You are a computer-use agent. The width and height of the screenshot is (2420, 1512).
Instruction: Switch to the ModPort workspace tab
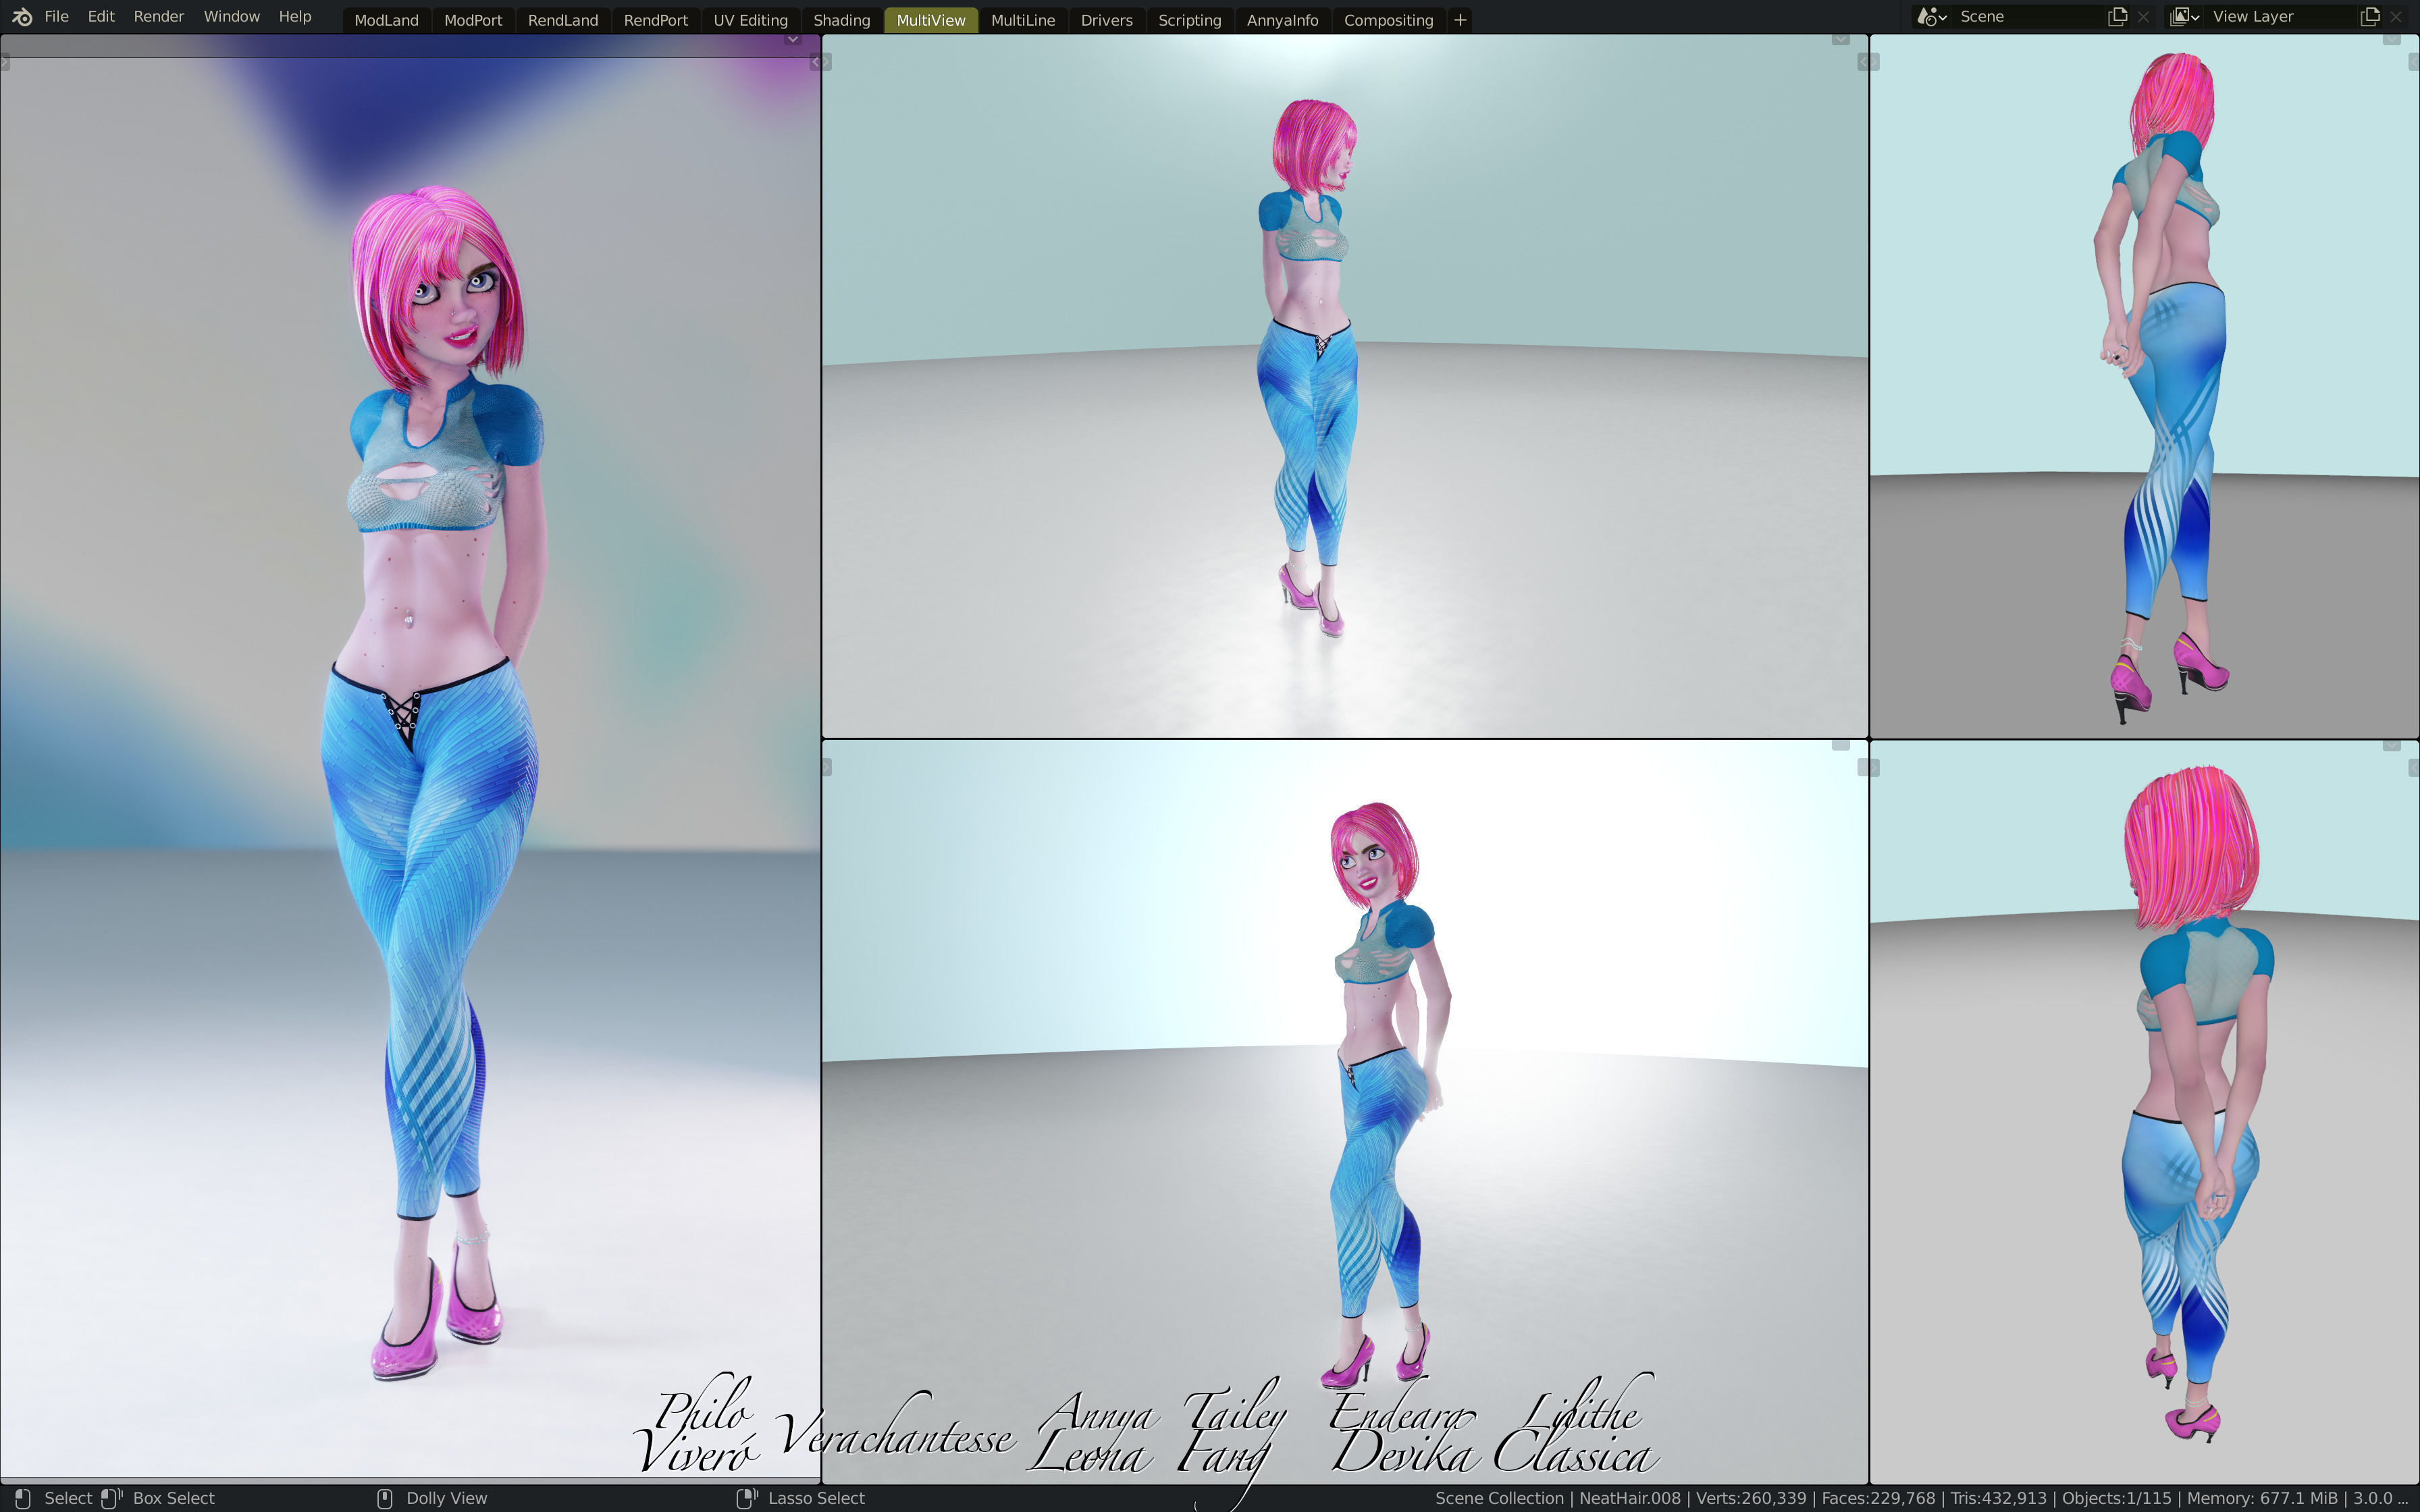click(473, 20)
